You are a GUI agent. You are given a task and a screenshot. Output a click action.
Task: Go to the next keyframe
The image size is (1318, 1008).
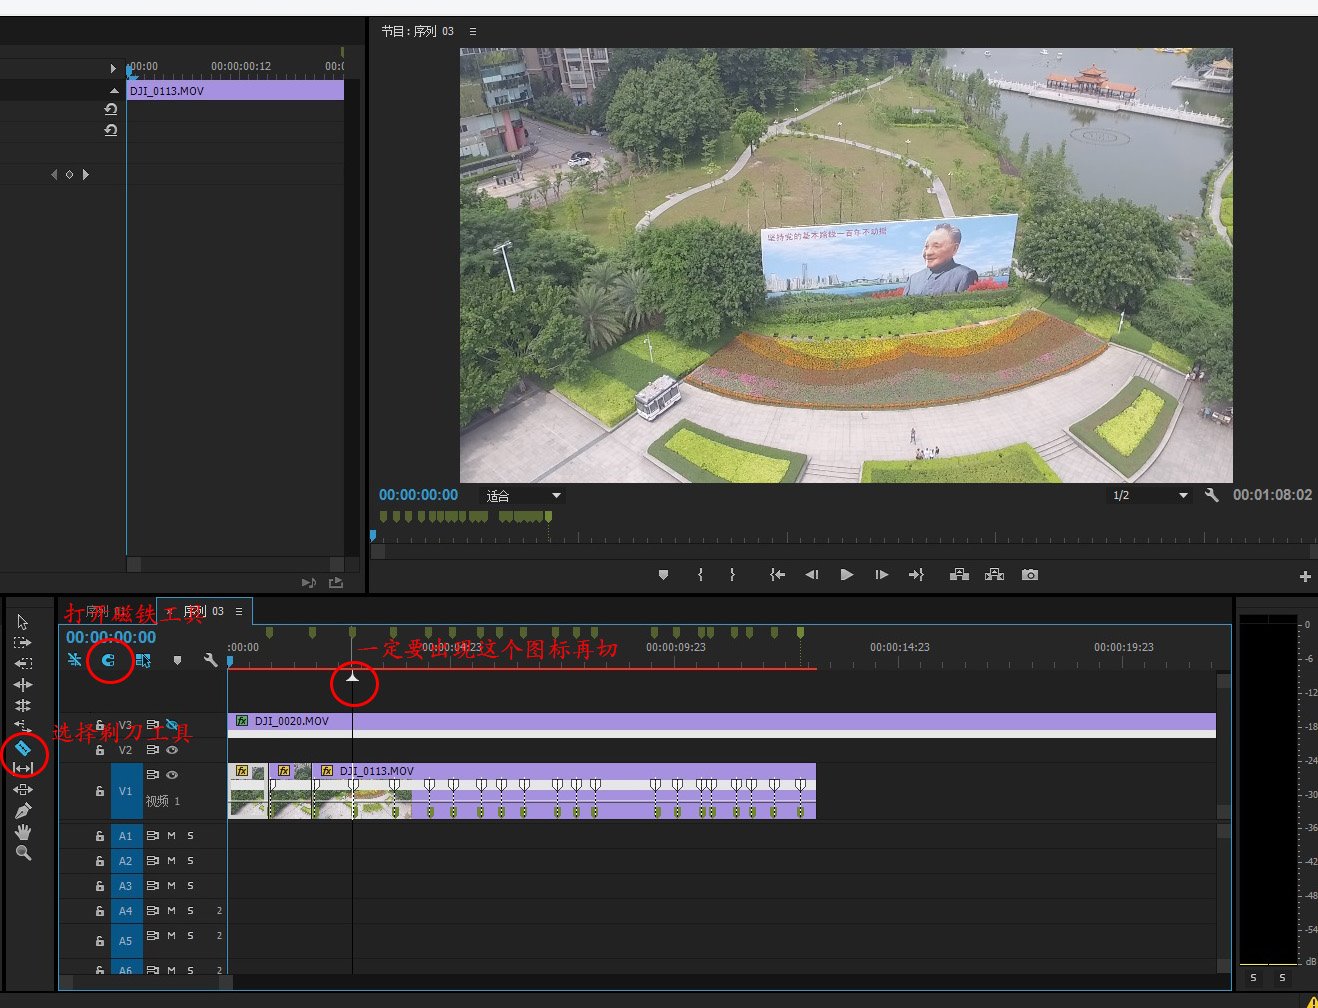(86, 174)
